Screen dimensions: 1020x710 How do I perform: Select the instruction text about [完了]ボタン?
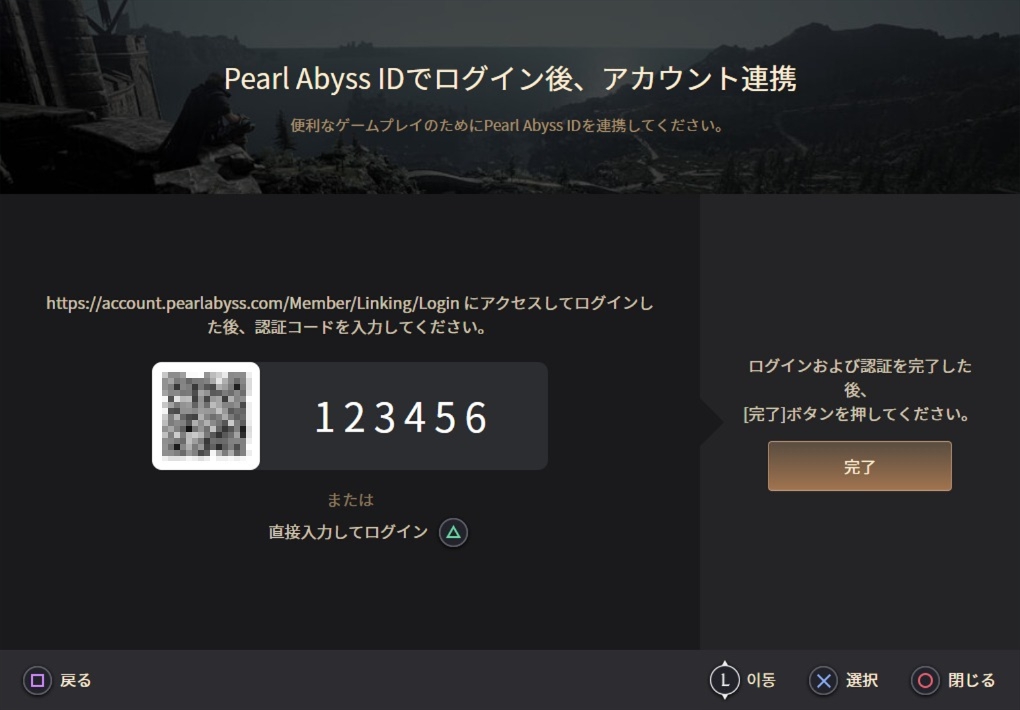[858, 390]
